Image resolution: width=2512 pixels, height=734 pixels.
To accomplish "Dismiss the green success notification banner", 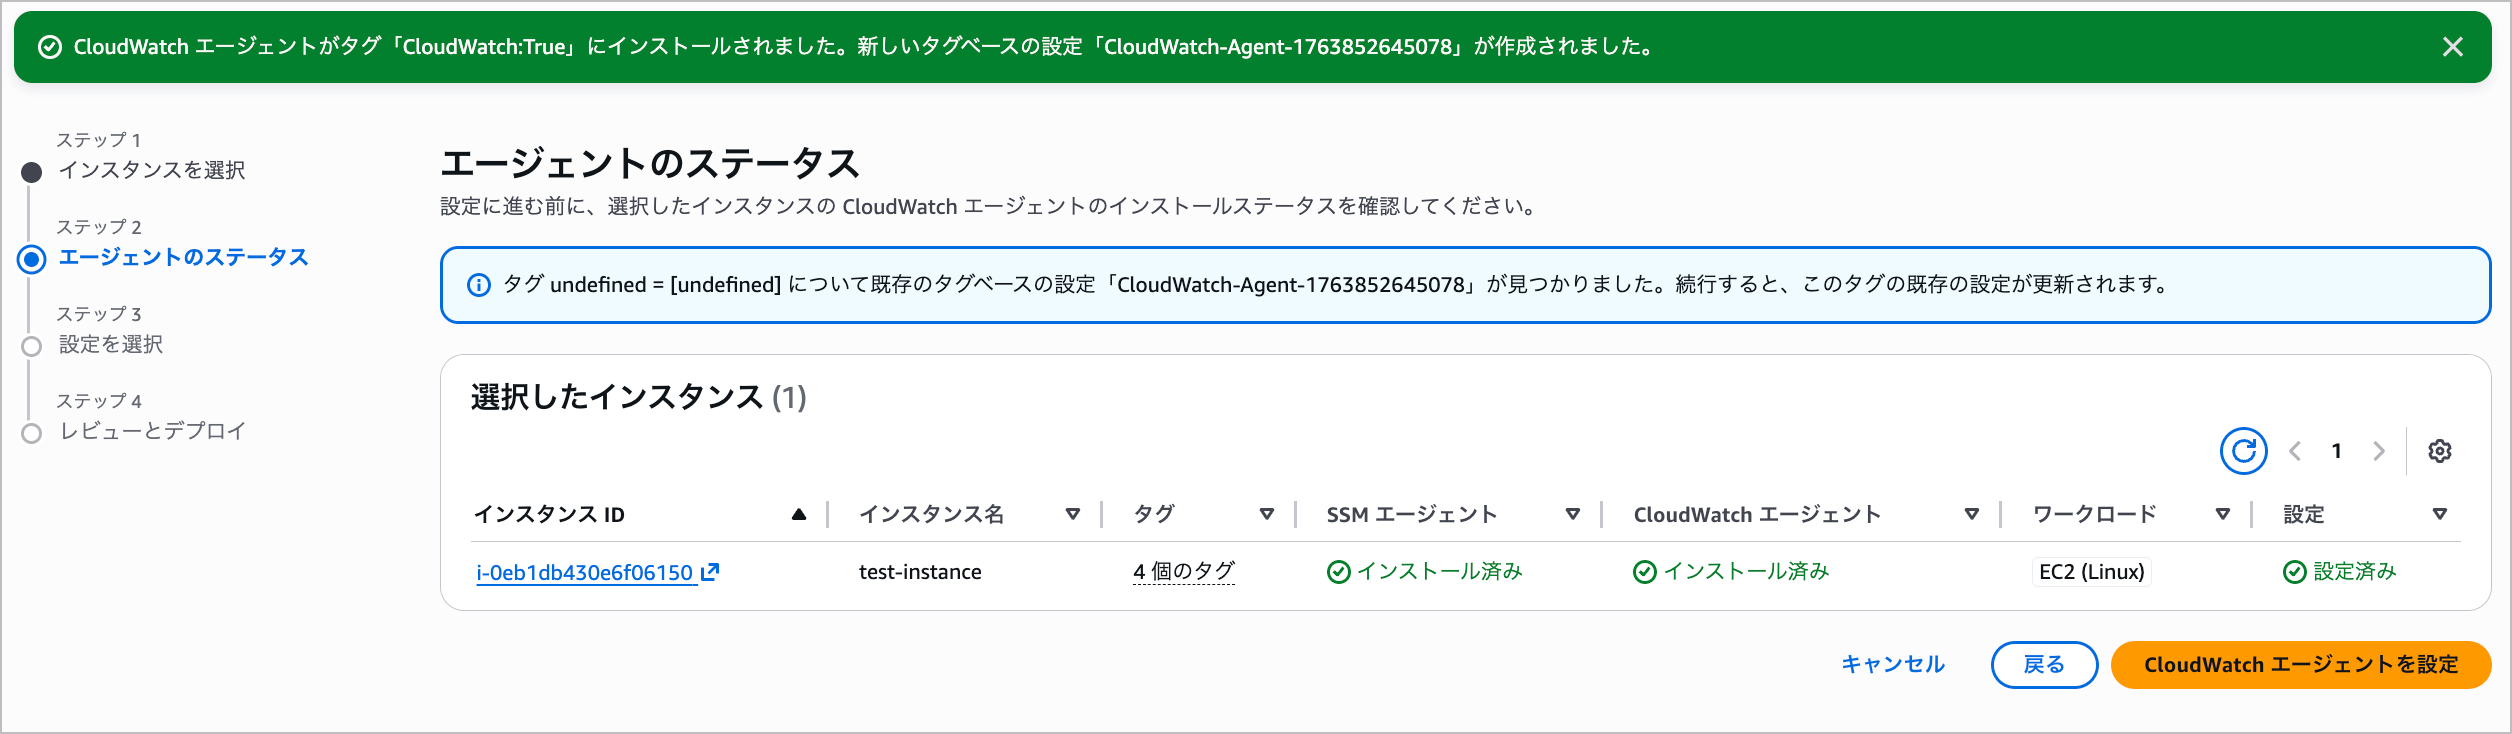I will tap(2452, 47).
